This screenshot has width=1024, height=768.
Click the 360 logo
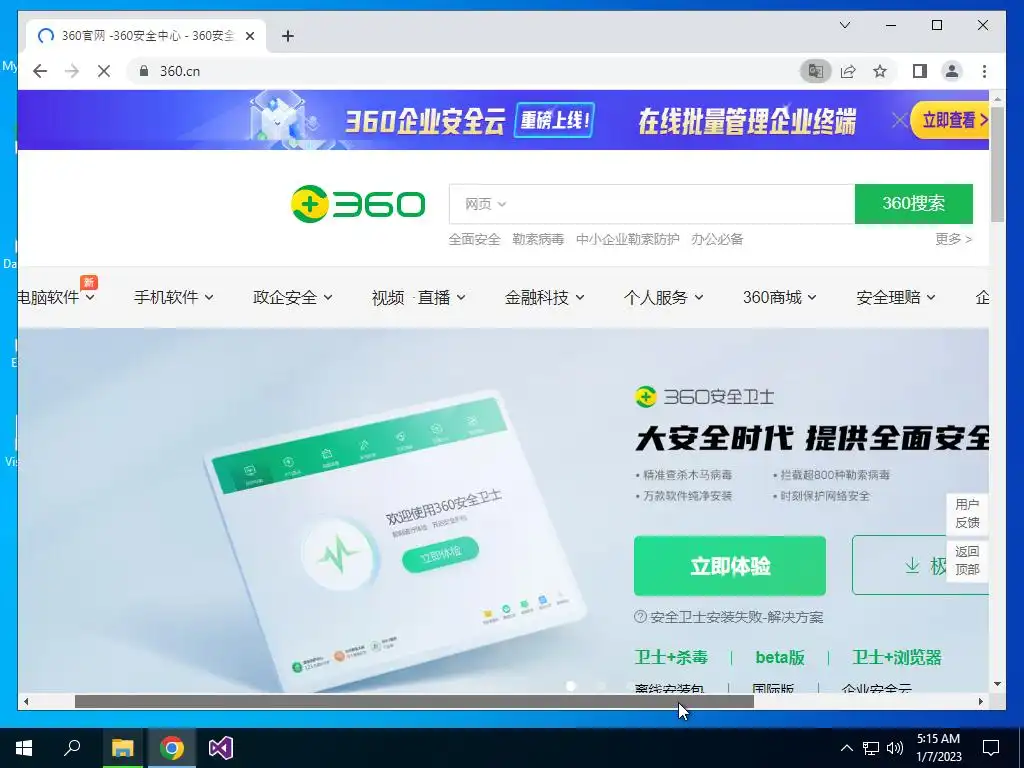tap(358, 204)
